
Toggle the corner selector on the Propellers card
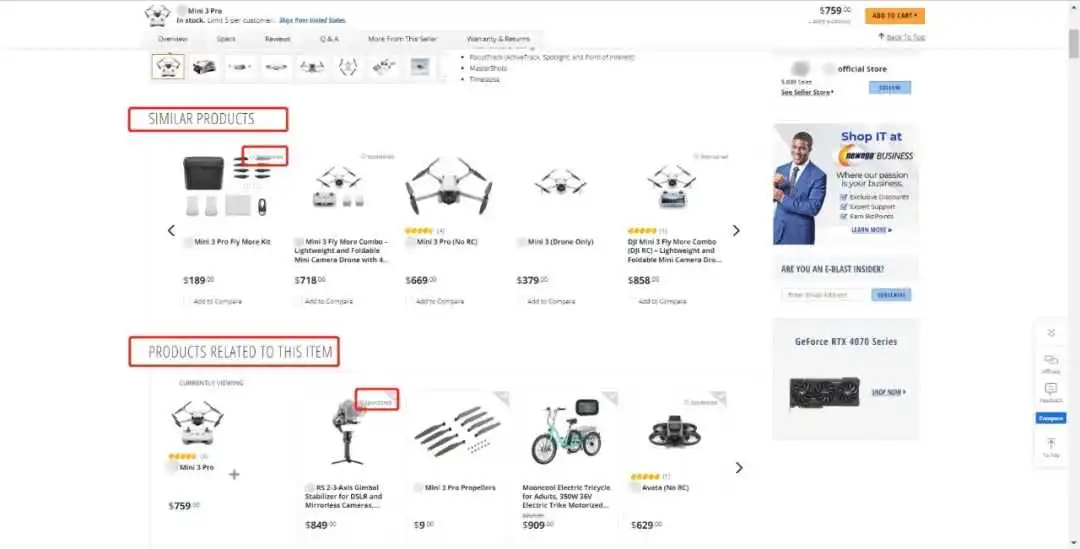coord(502,397)
